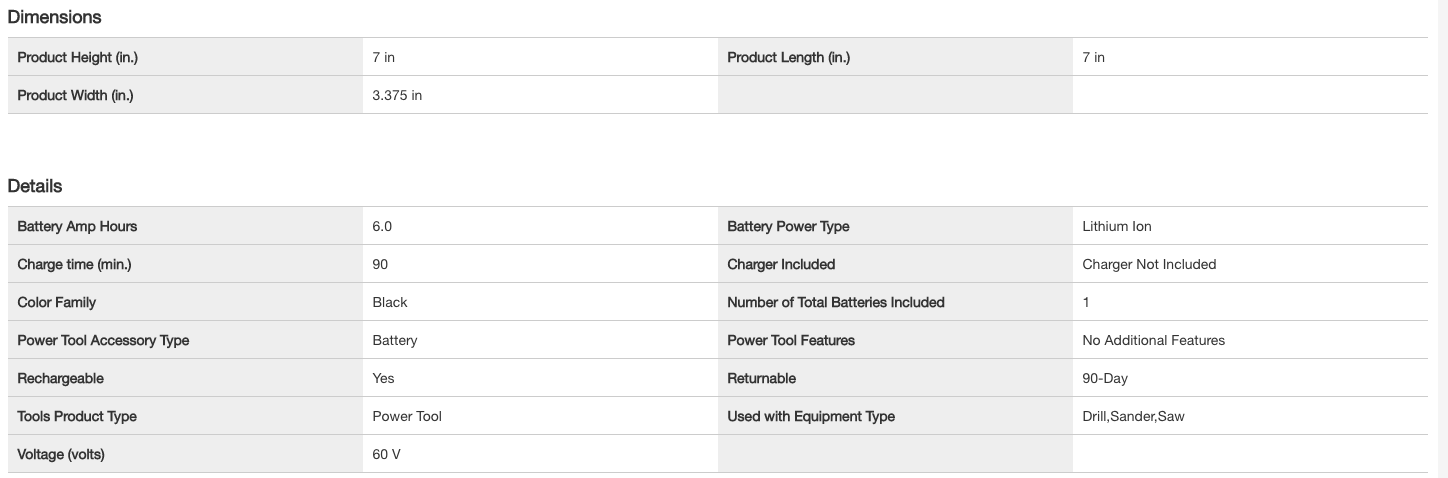This screenshot has width=1448, height=478.
Task: Click the Details section heading
Action: pyautogui.click(x=35, y=186)
